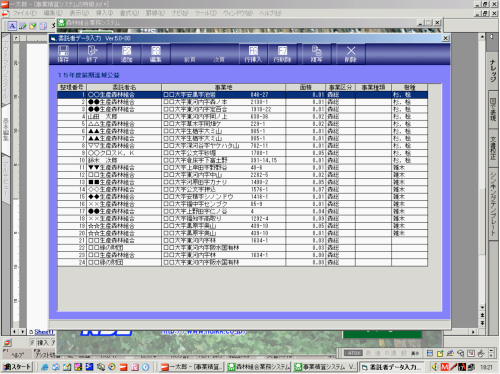Click the 終了 (exit) toolbar icon
Viewport: 500px width, 374px height.
click(x=92, y=54)
